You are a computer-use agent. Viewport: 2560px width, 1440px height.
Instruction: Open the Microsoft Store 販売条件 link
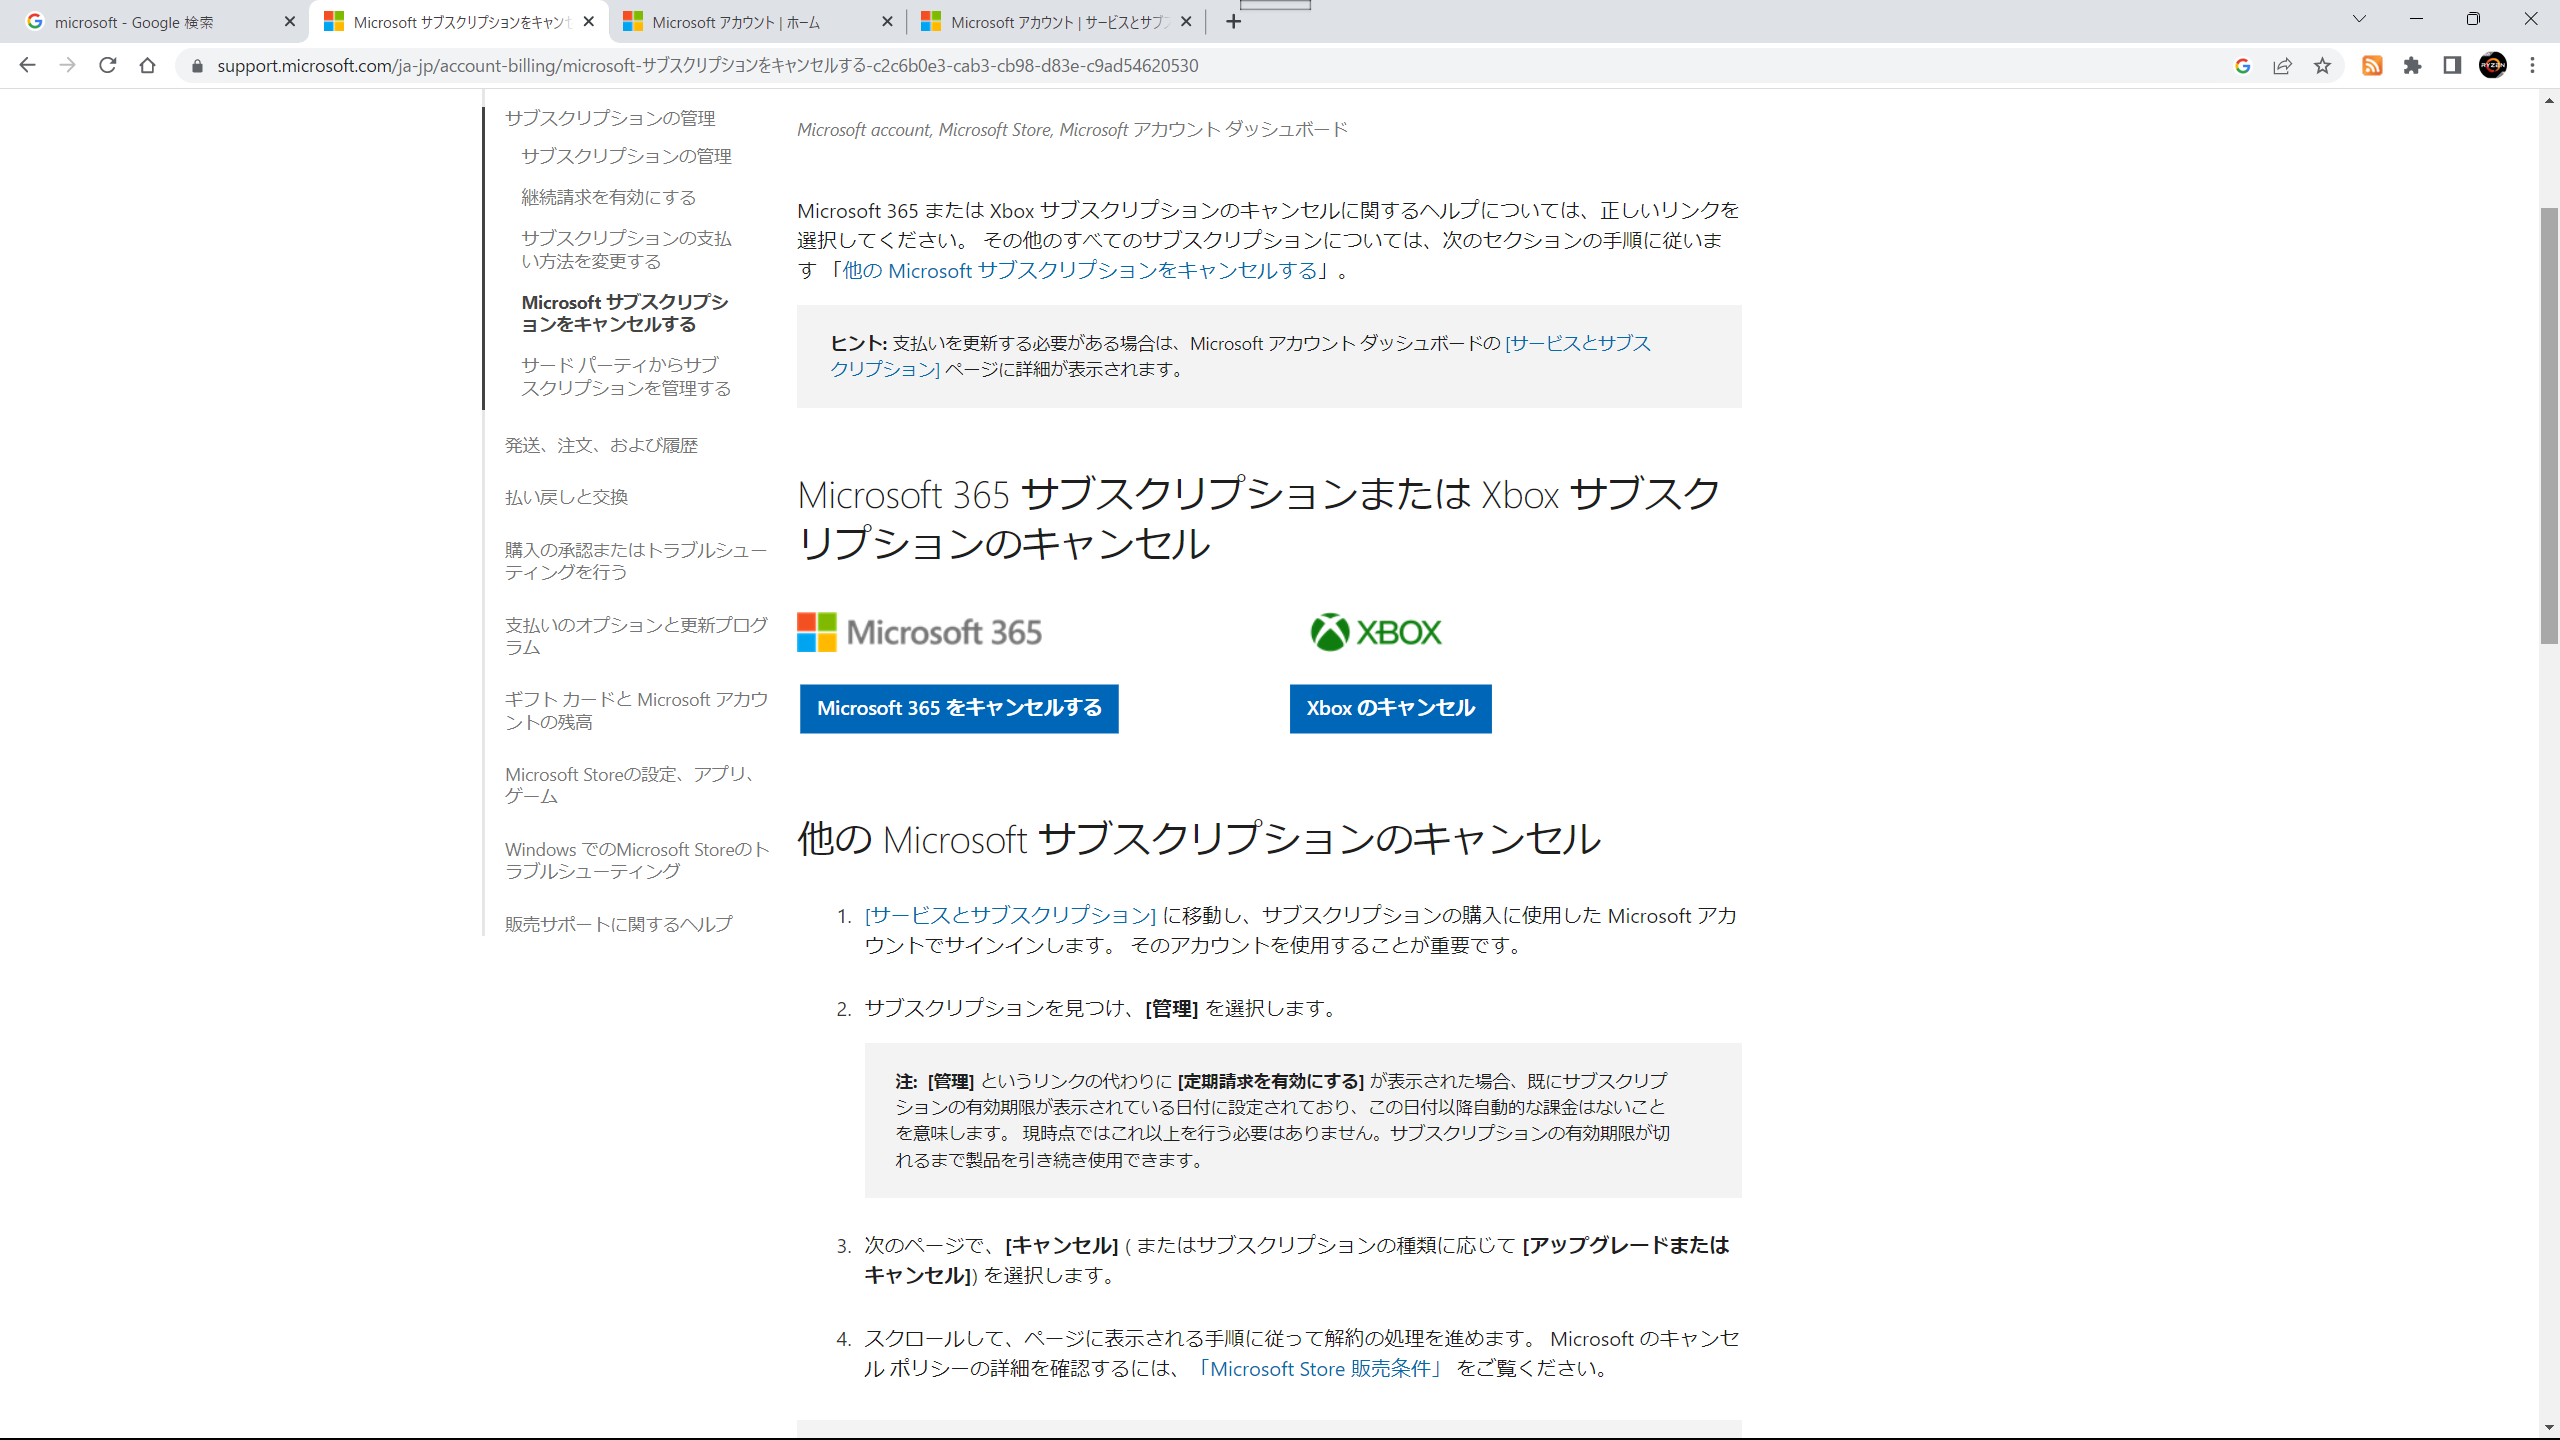pyautogui.click(x=1320, y=1369)
